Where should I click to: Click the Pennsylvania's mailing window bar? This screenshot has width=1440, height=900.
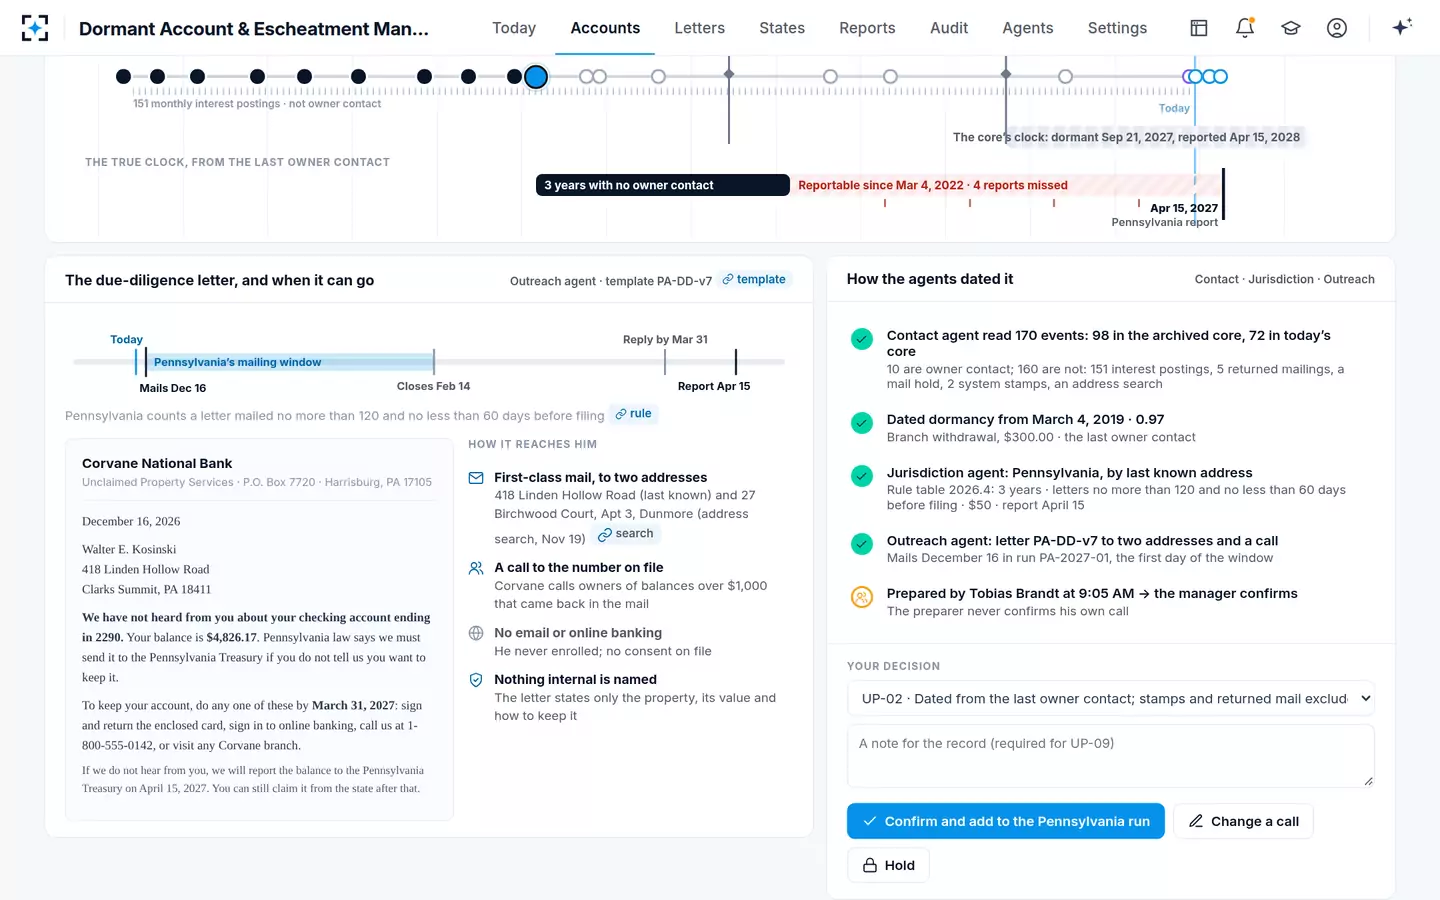tap(290, 362)
